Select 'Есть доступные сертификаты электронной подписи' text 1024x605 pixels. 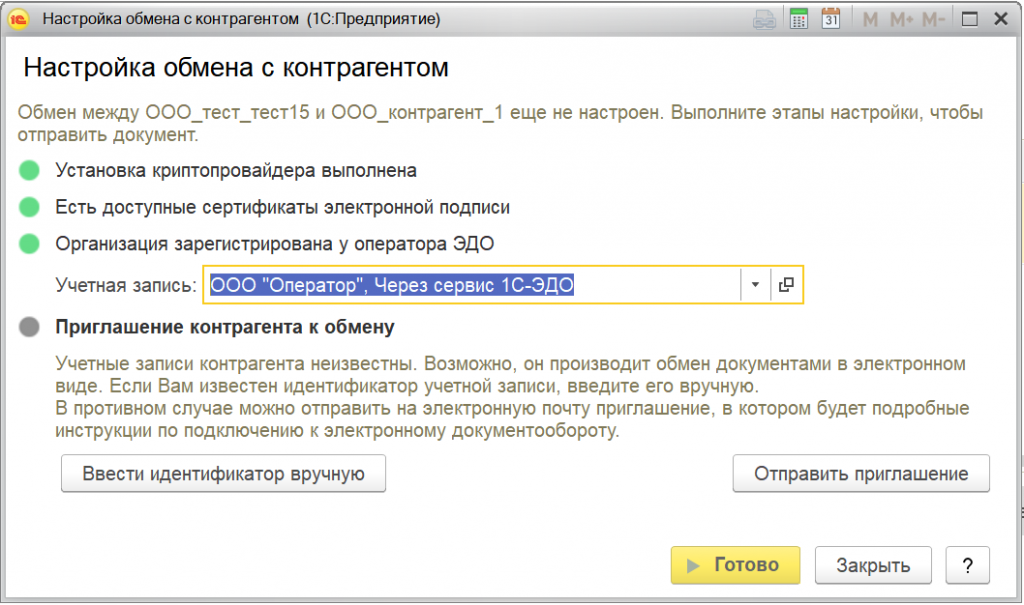tap(282, 207)
